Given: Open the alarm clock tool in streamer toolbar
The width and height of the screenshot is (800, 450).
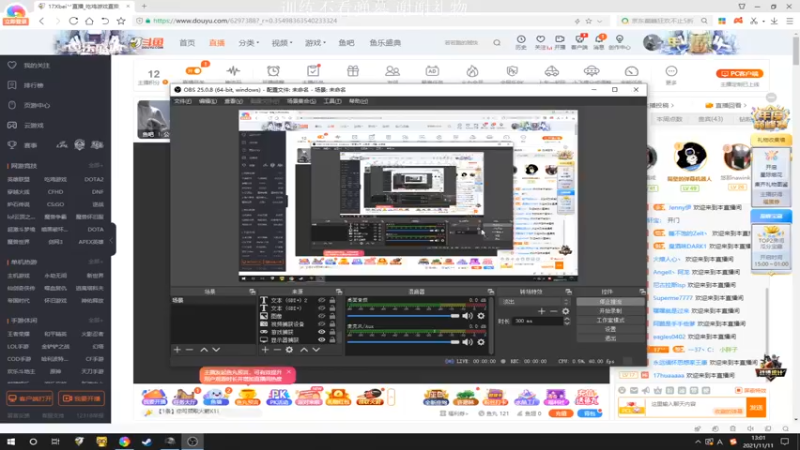Looking at the screenshot, I should pyautogui.click(x=273, y=71).
